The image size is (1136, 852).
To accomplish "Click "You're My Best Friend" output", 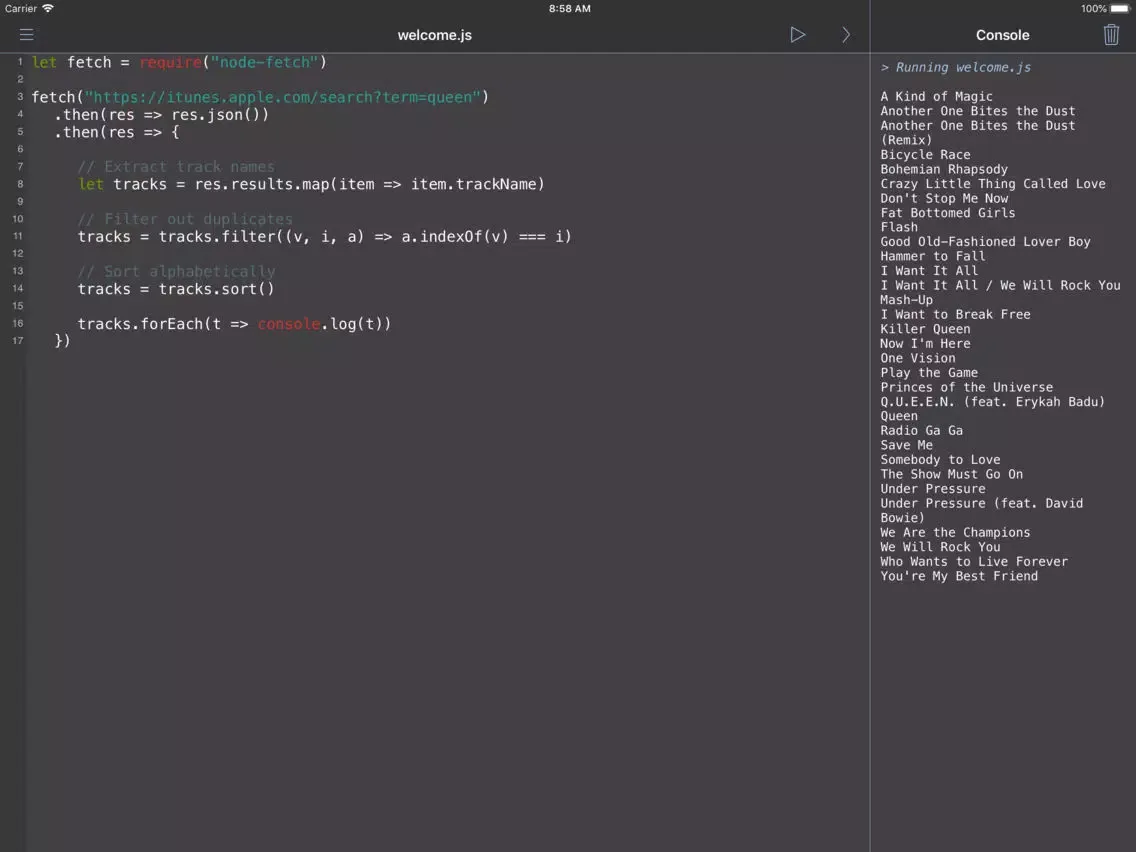I will (958, 576).
